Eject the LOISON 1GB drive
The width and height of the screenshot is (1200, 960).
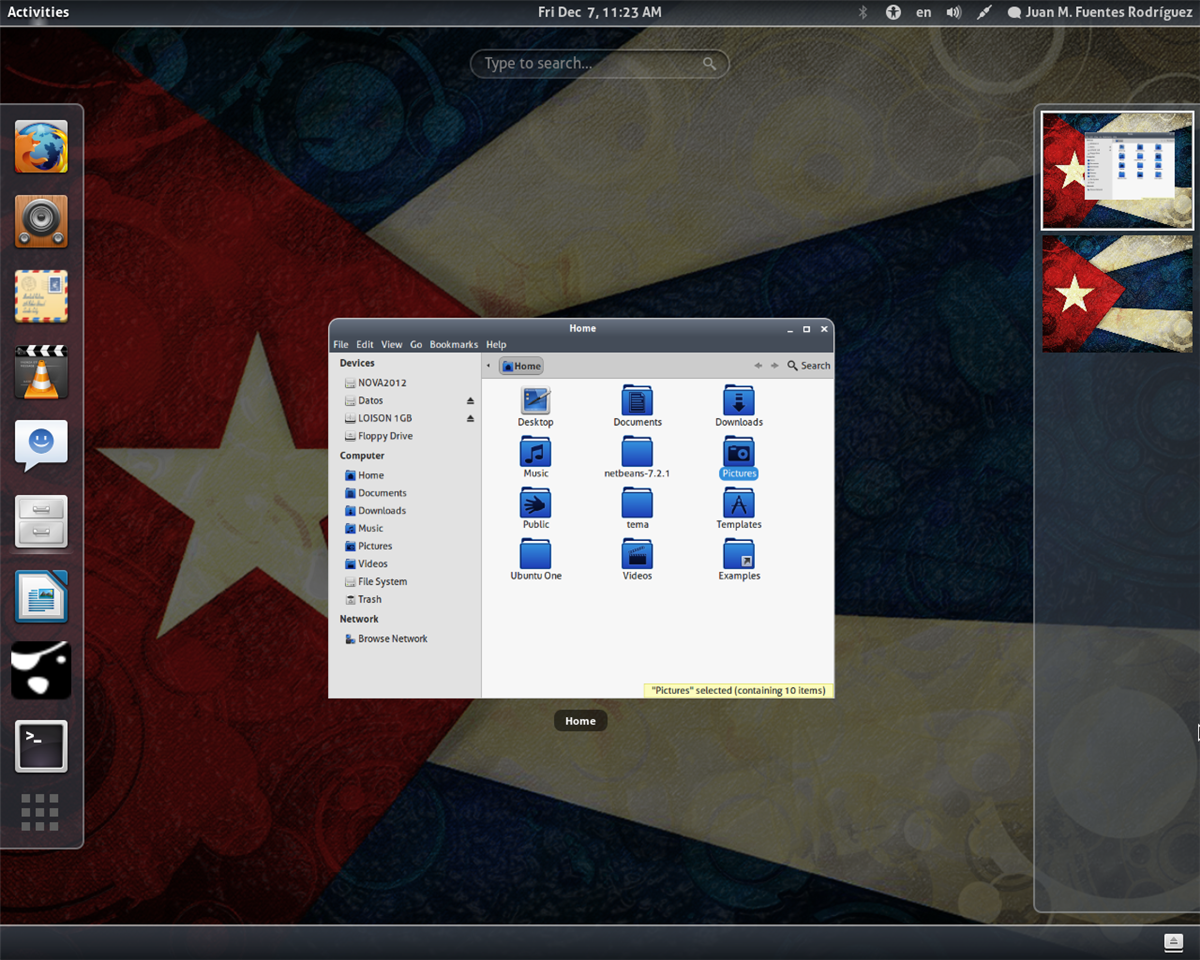pyautogui.click(x=470, y=419)
